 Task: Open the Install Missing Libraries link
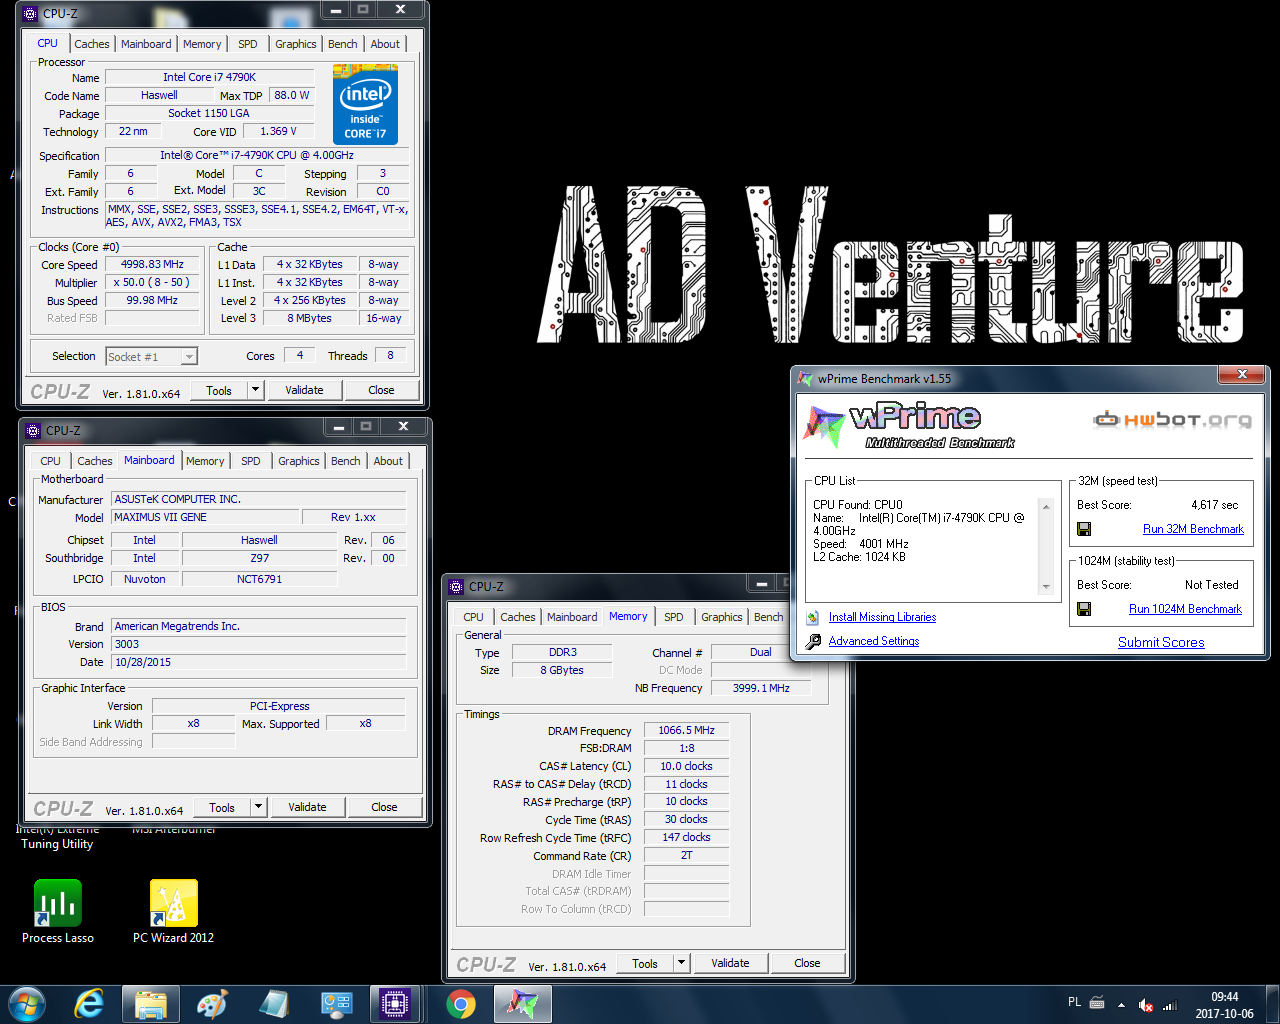[882, 617]
